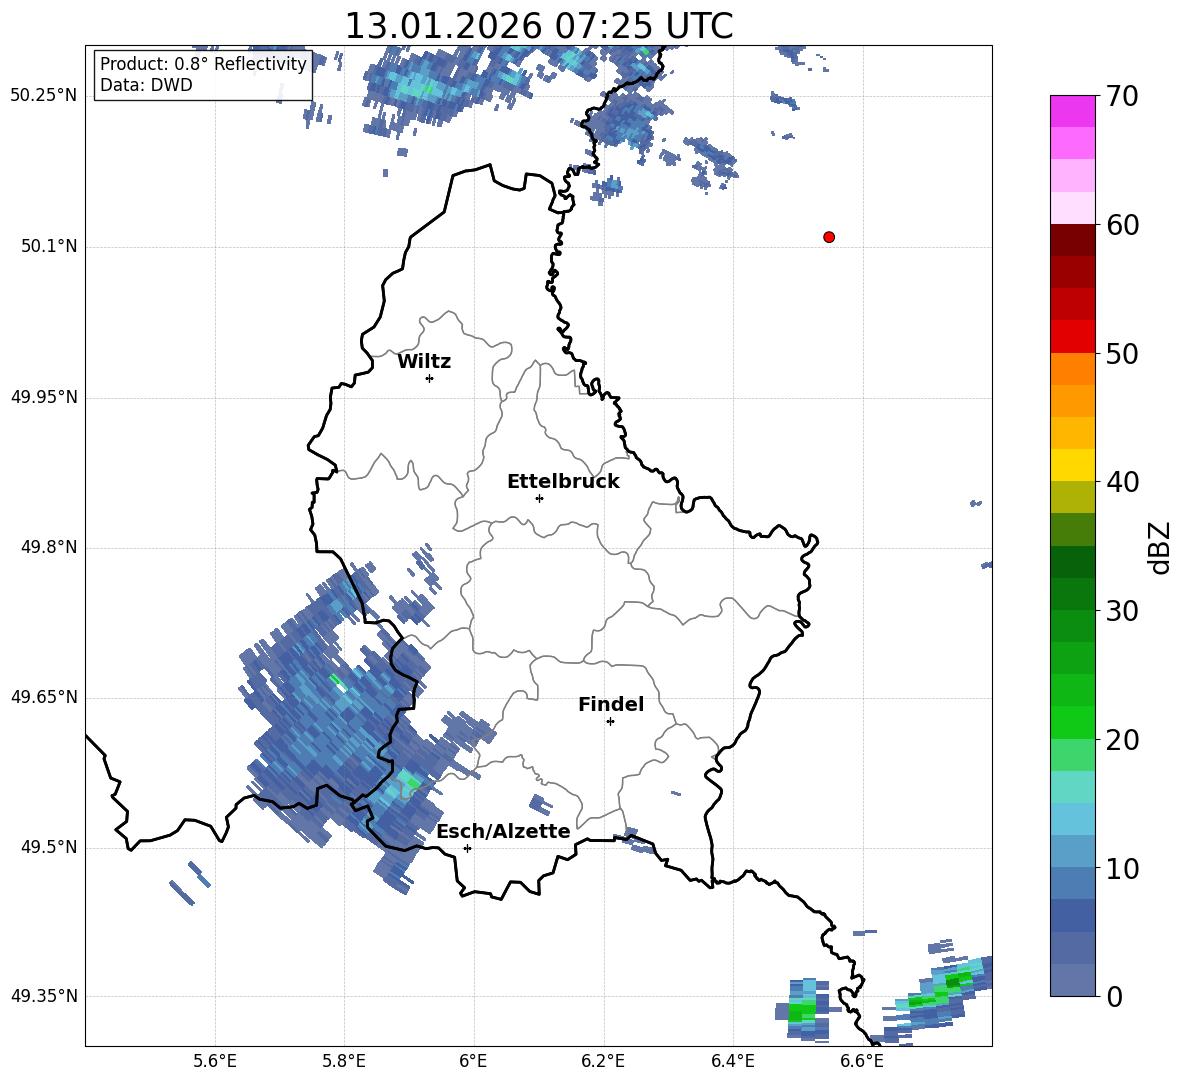Click the 10 colorbar tick label

pos(1122,868)
